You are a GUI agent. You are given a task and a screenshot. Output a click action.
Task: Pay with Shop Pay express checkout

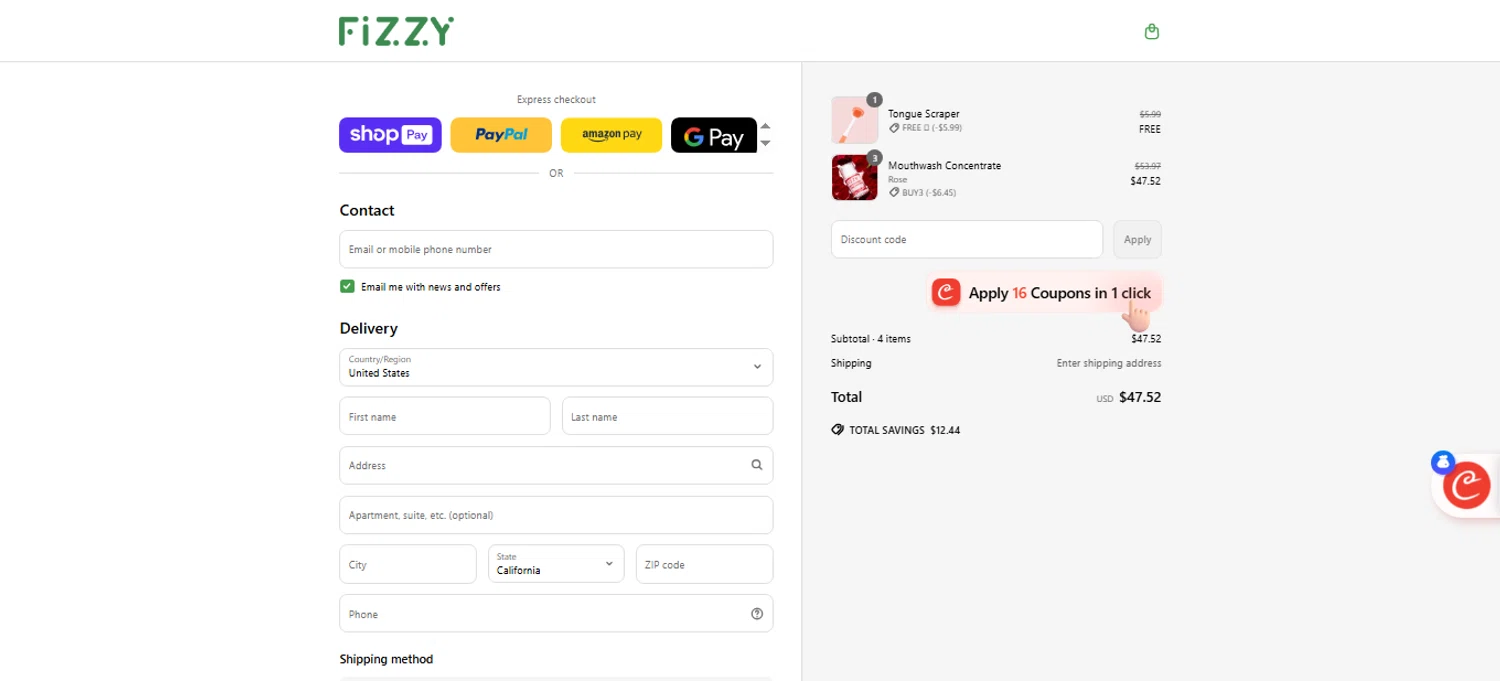(x=390, y=135)
